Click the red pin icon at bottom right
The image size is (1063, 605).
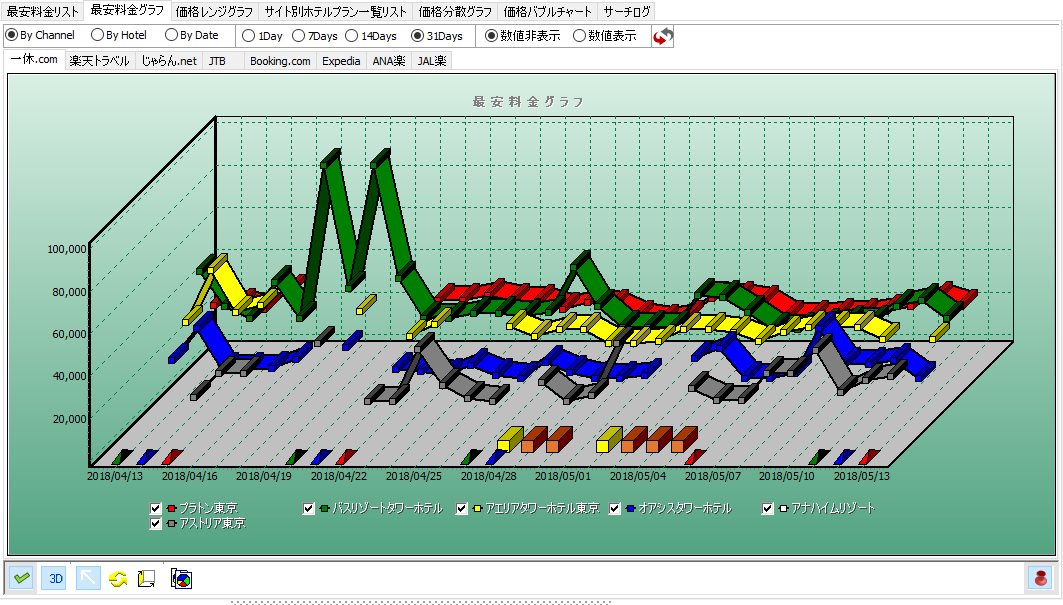coord(1040,578)
